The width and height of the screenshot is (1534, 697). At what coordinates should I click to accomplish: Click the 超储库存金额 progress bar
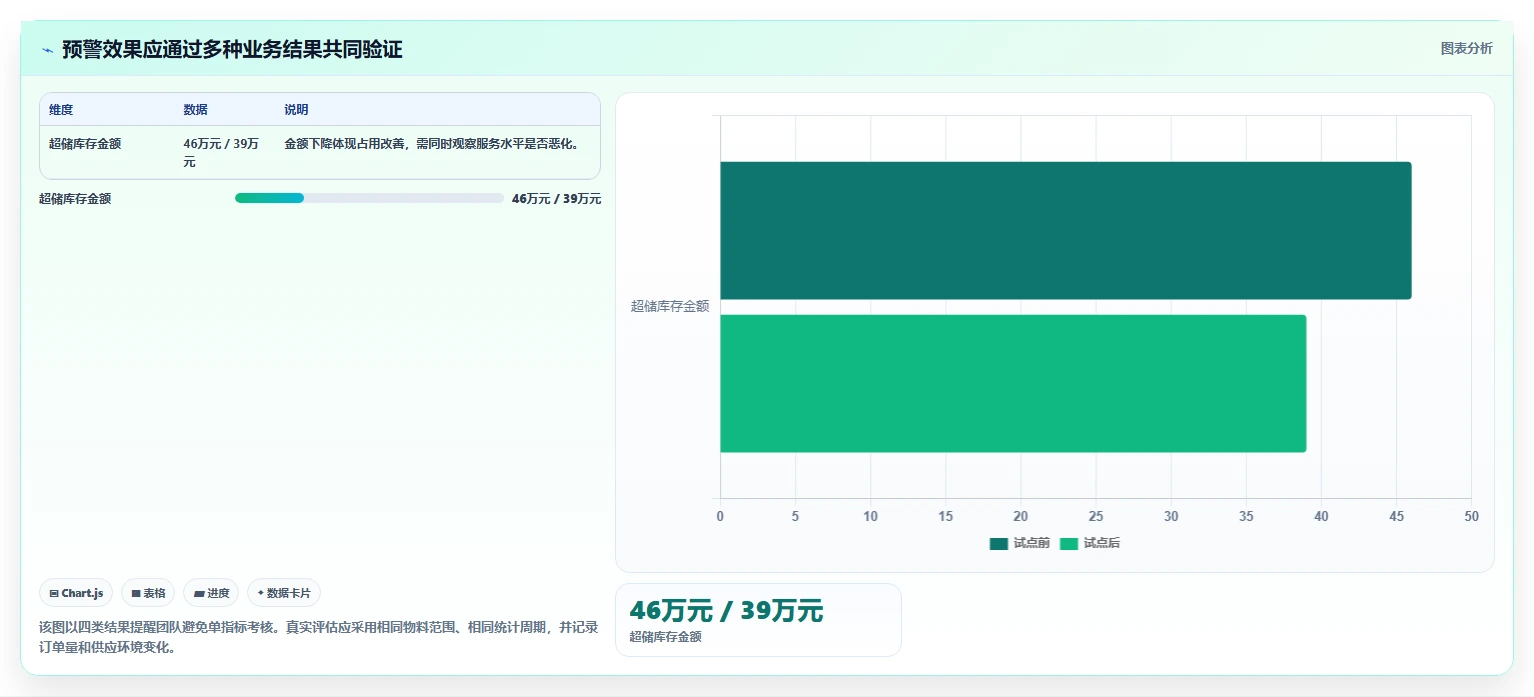(369, 198)
